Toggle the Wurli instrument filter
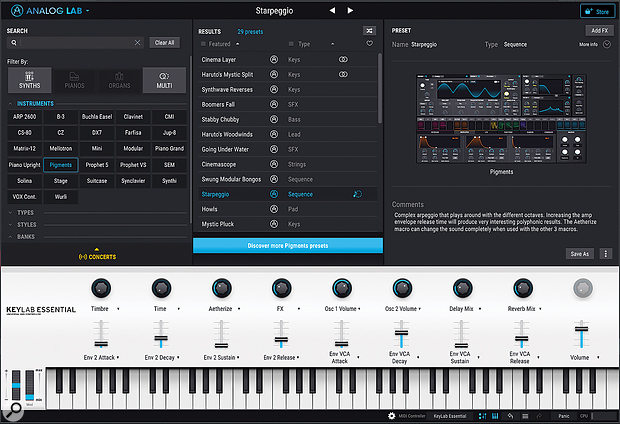 pyautogui.click(x=60, y=197)
